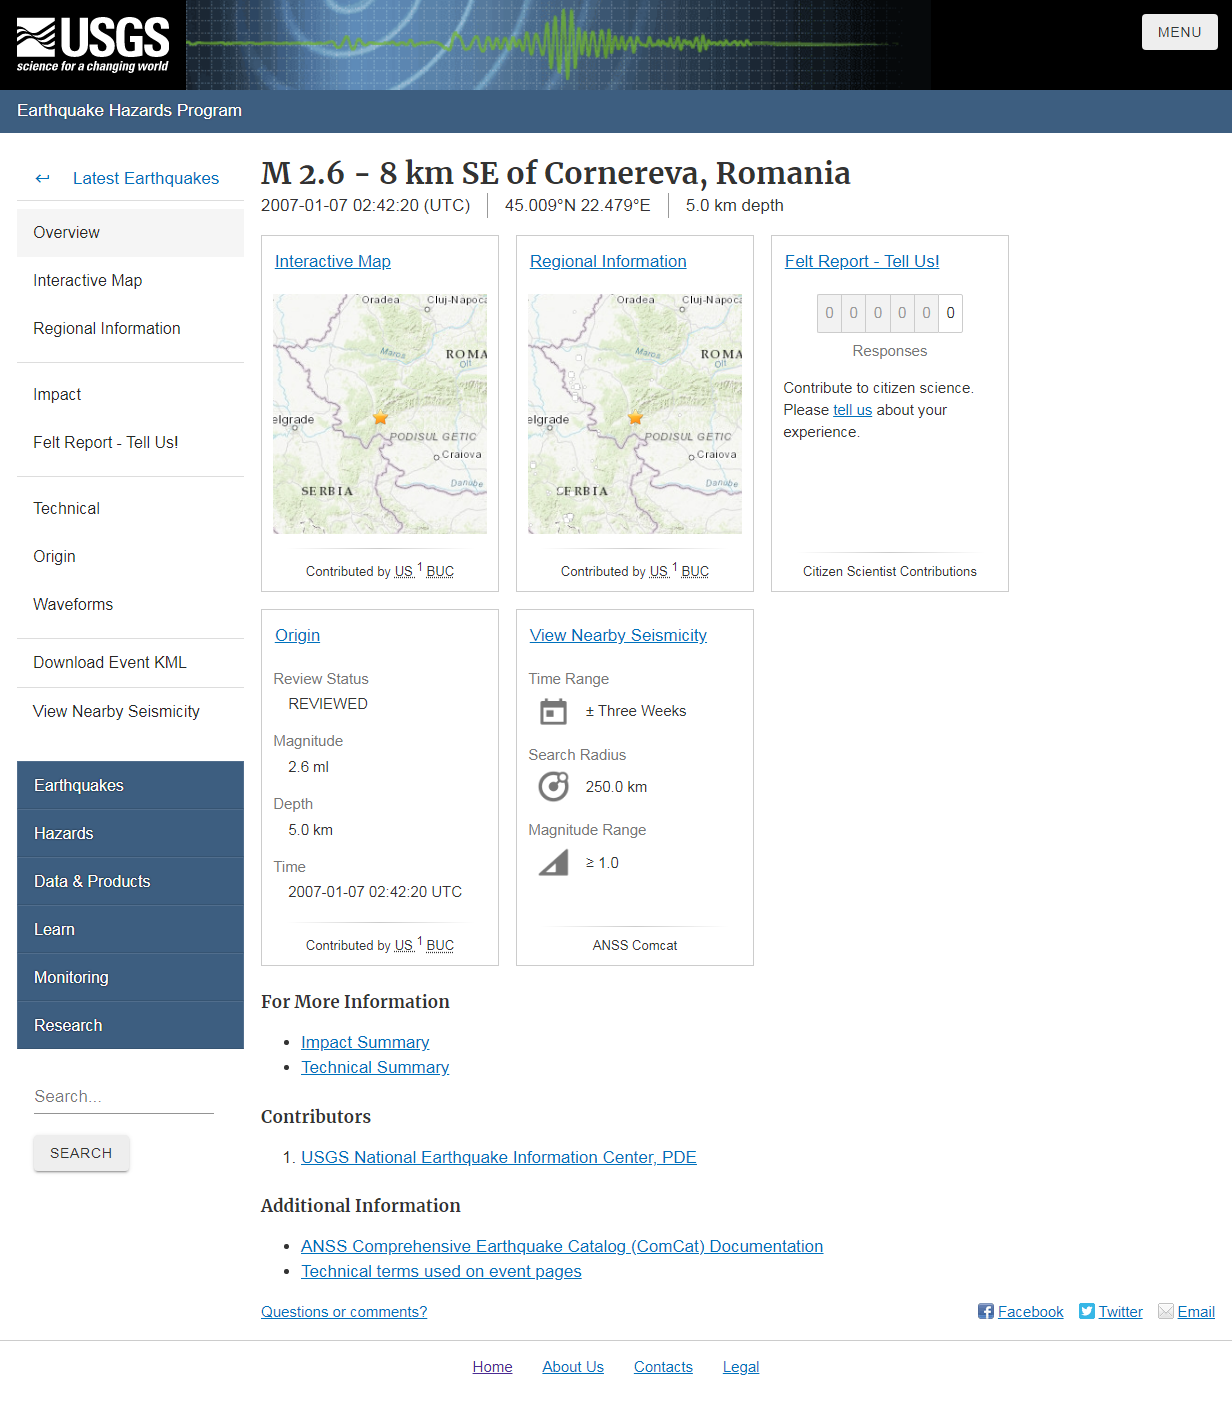
Task: Click BUC contributor in Interactive Map card
Action: (440, 571)
